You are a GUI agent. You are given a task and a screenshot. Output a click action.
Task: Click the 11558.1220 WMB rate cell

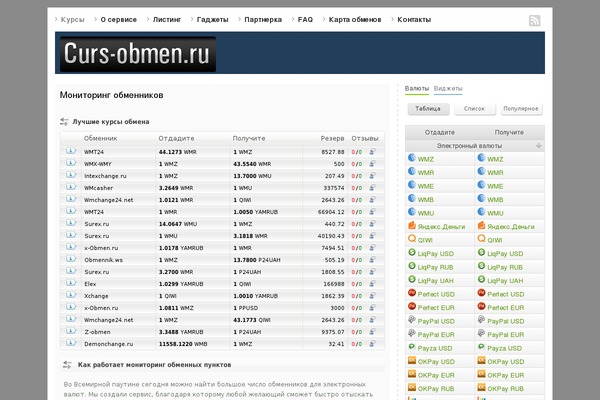[183, 344]
